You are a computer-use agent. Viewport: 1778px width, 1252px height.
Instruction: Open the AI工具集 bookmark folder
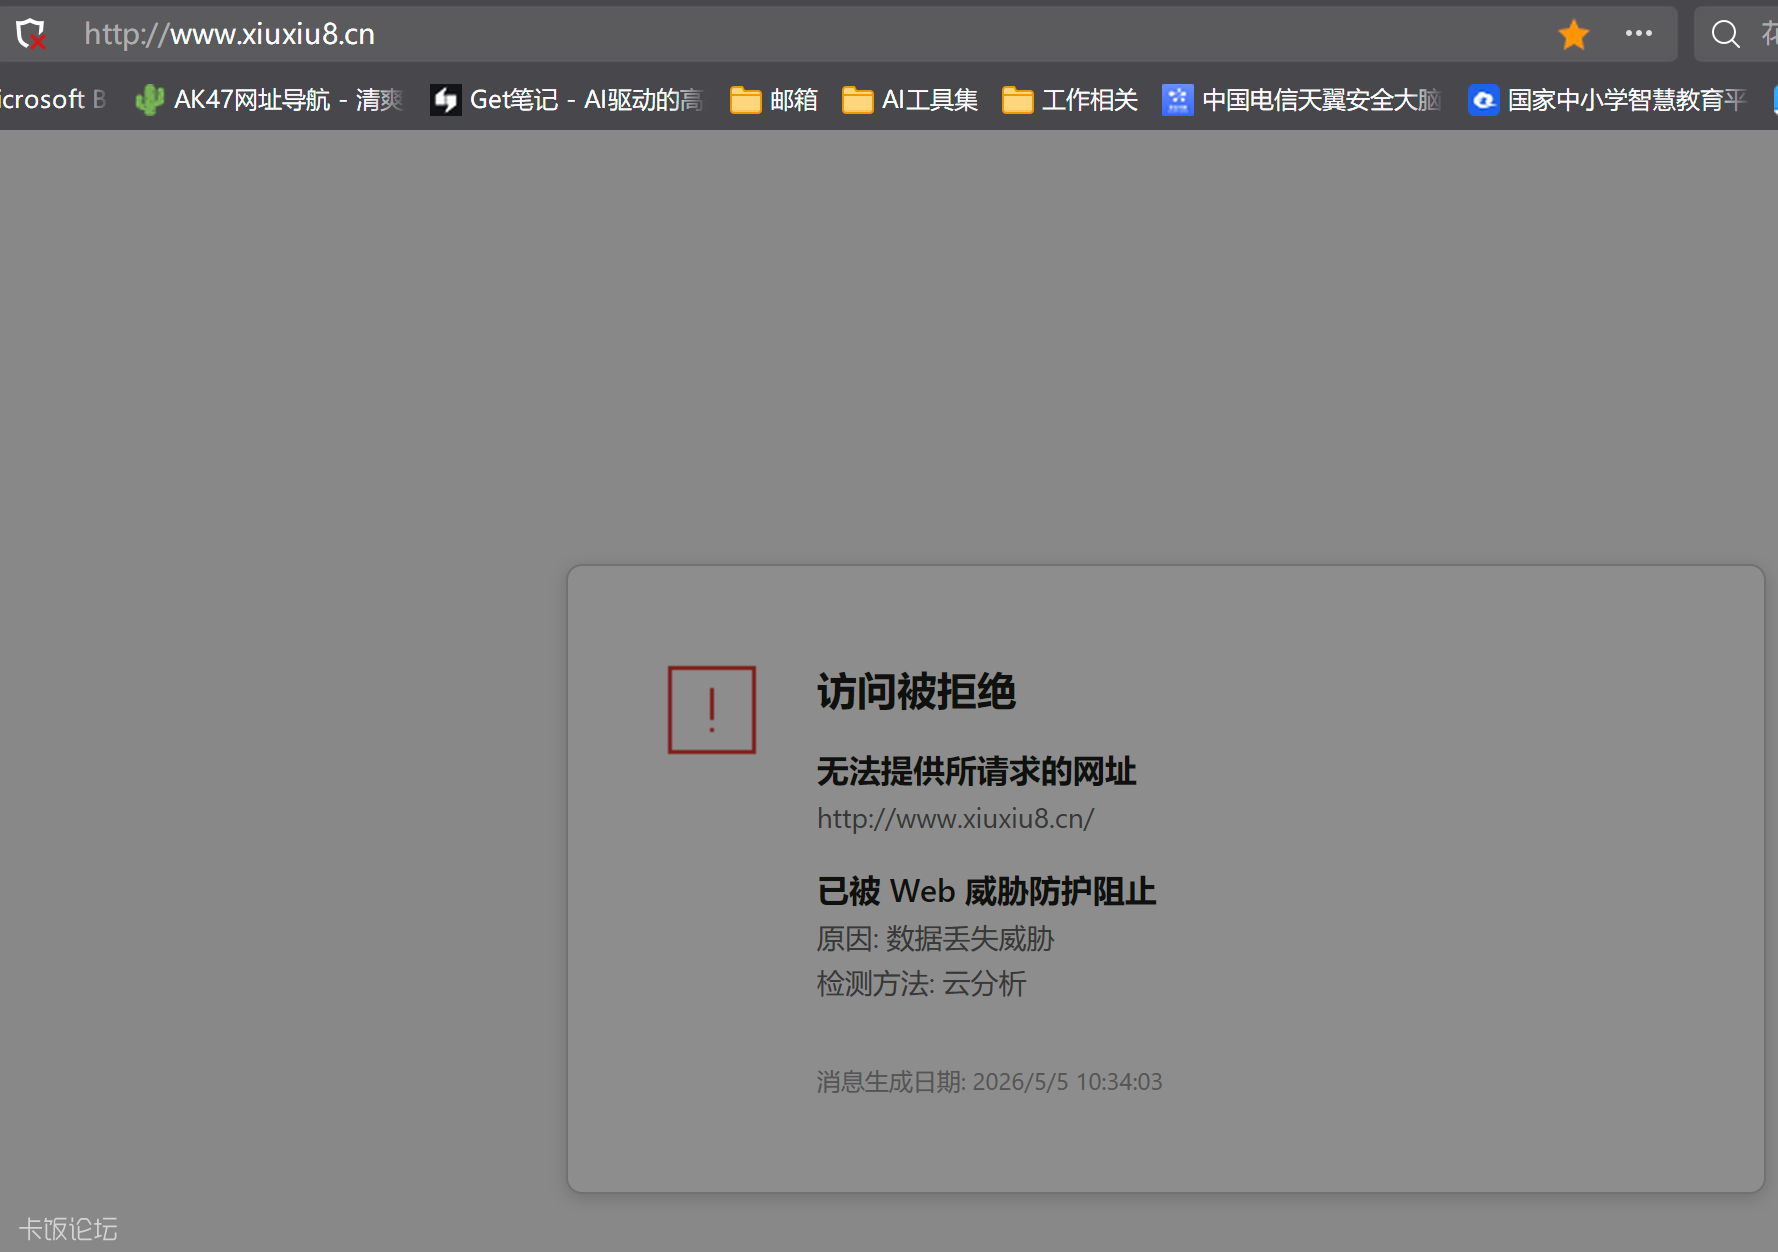(910, 99)
